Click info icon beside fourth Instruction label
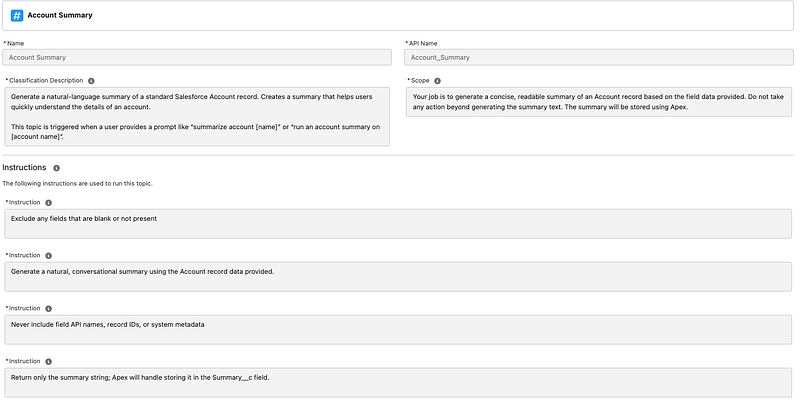The image size is (800, 403). click(48, 362)
